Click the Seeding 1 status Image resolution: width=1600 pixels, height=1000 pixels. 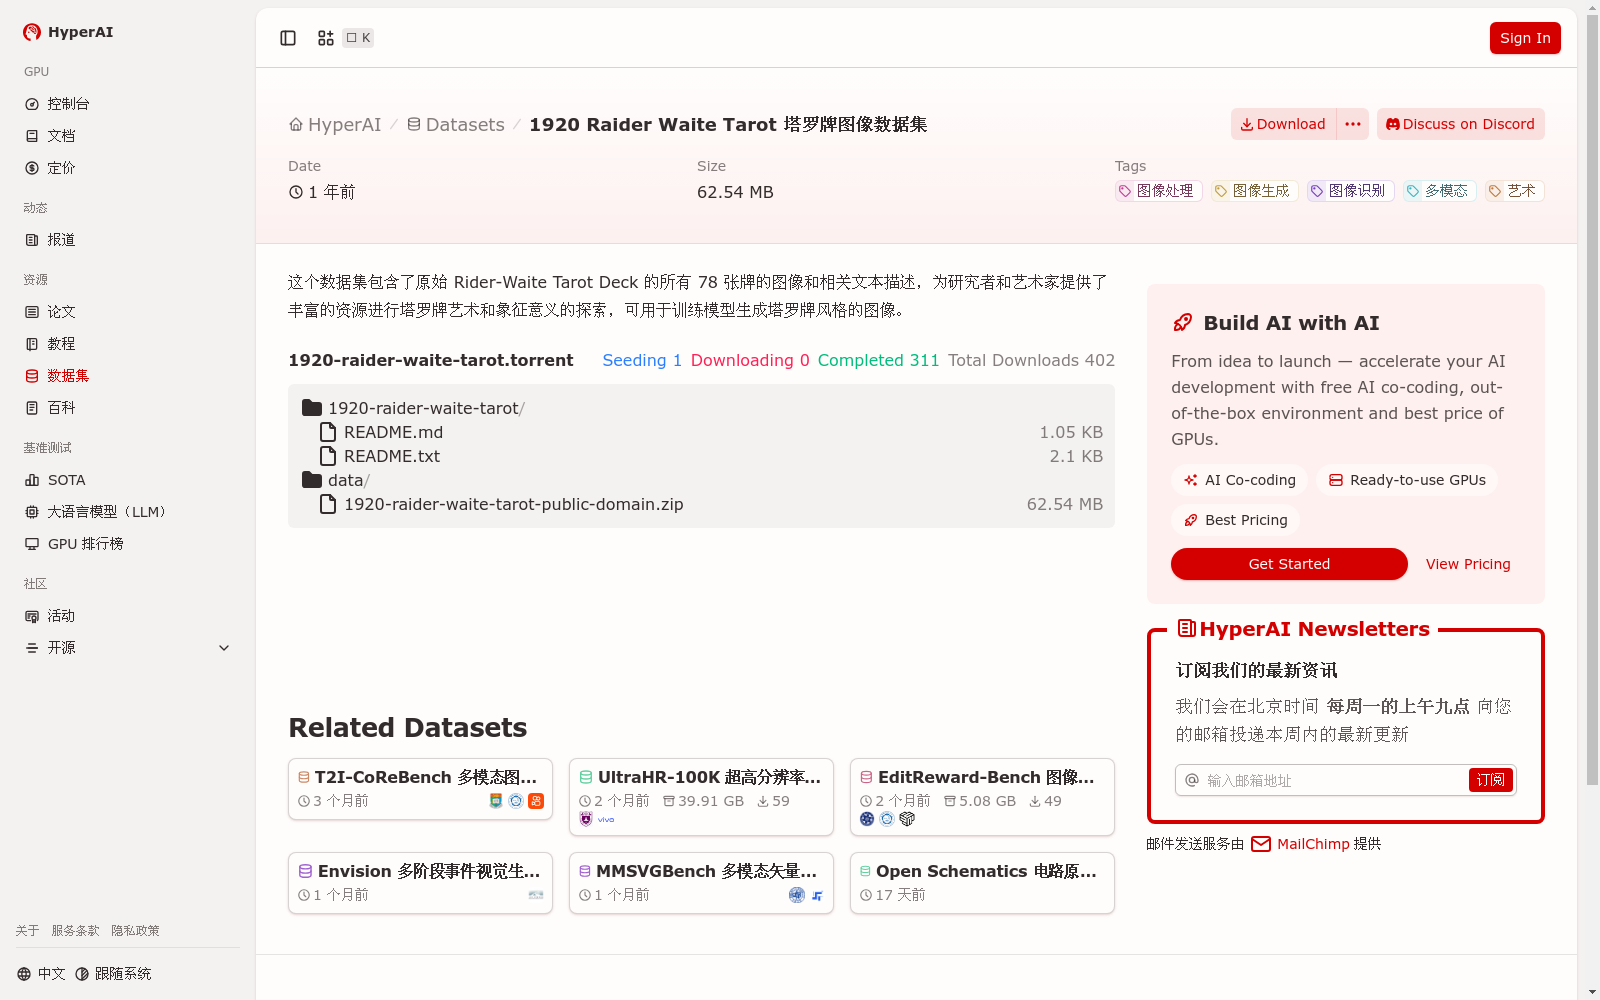[x=642, y=360]
